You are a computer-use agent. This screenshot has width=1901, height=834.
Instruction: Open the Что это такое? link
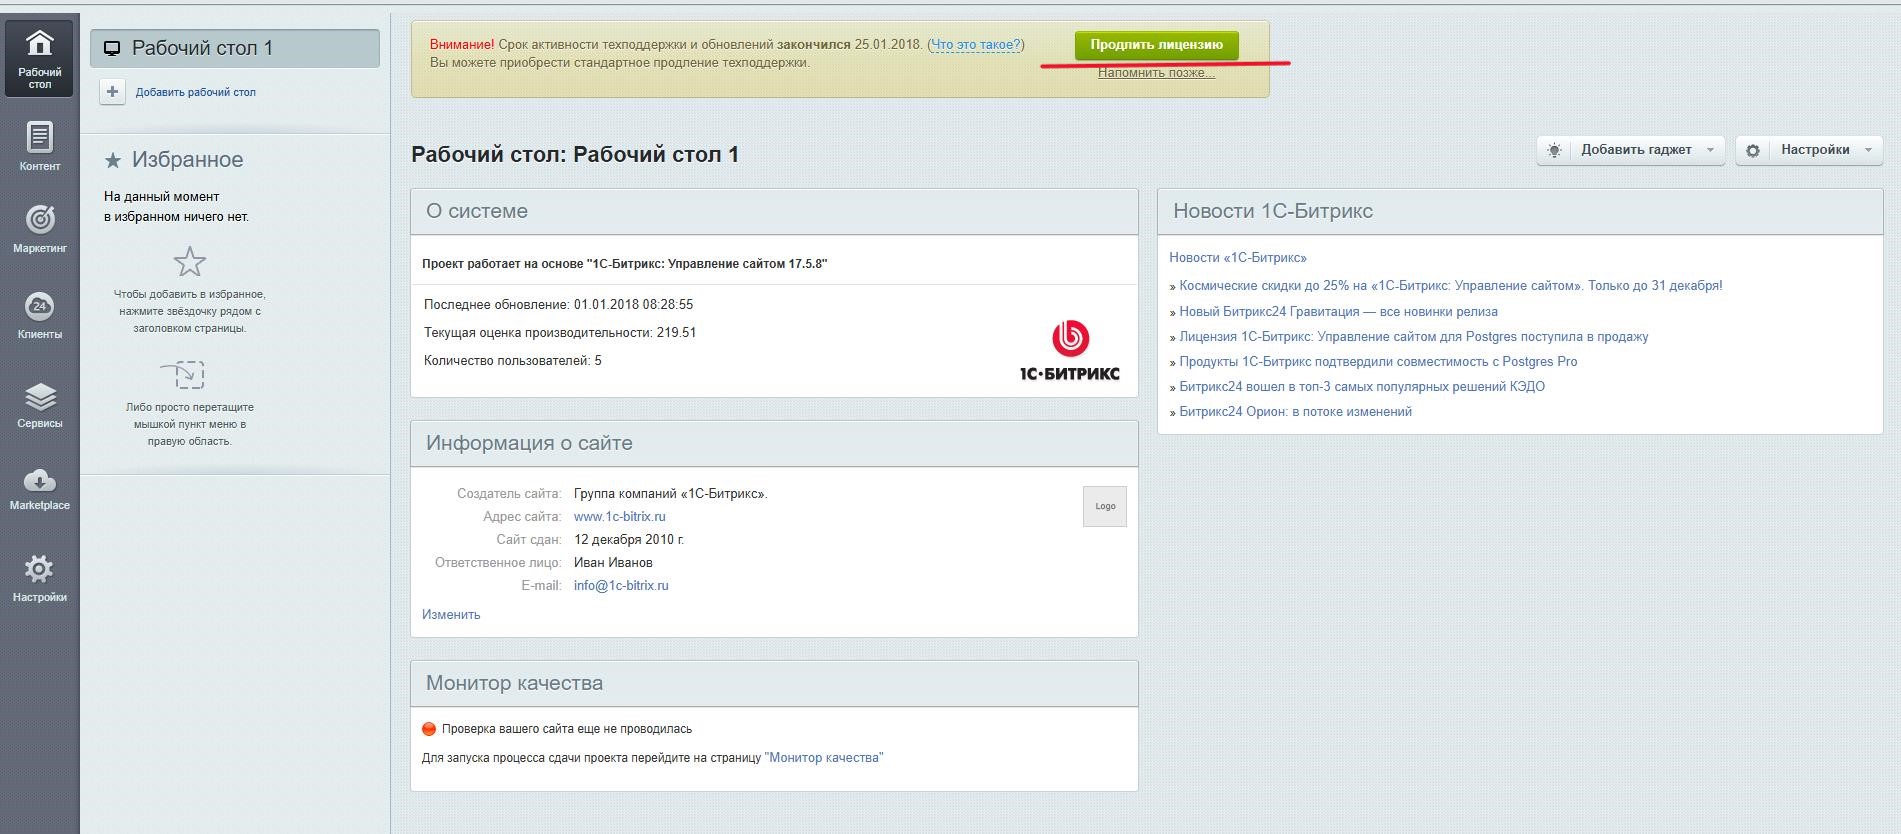976,45
